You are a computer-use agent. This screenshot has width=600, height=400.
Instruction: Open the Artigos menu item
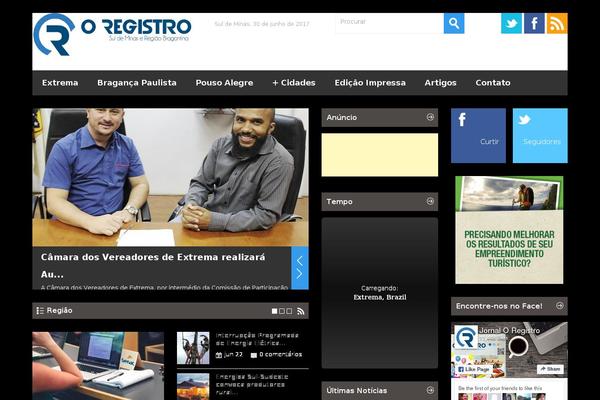tap(440, 83)
